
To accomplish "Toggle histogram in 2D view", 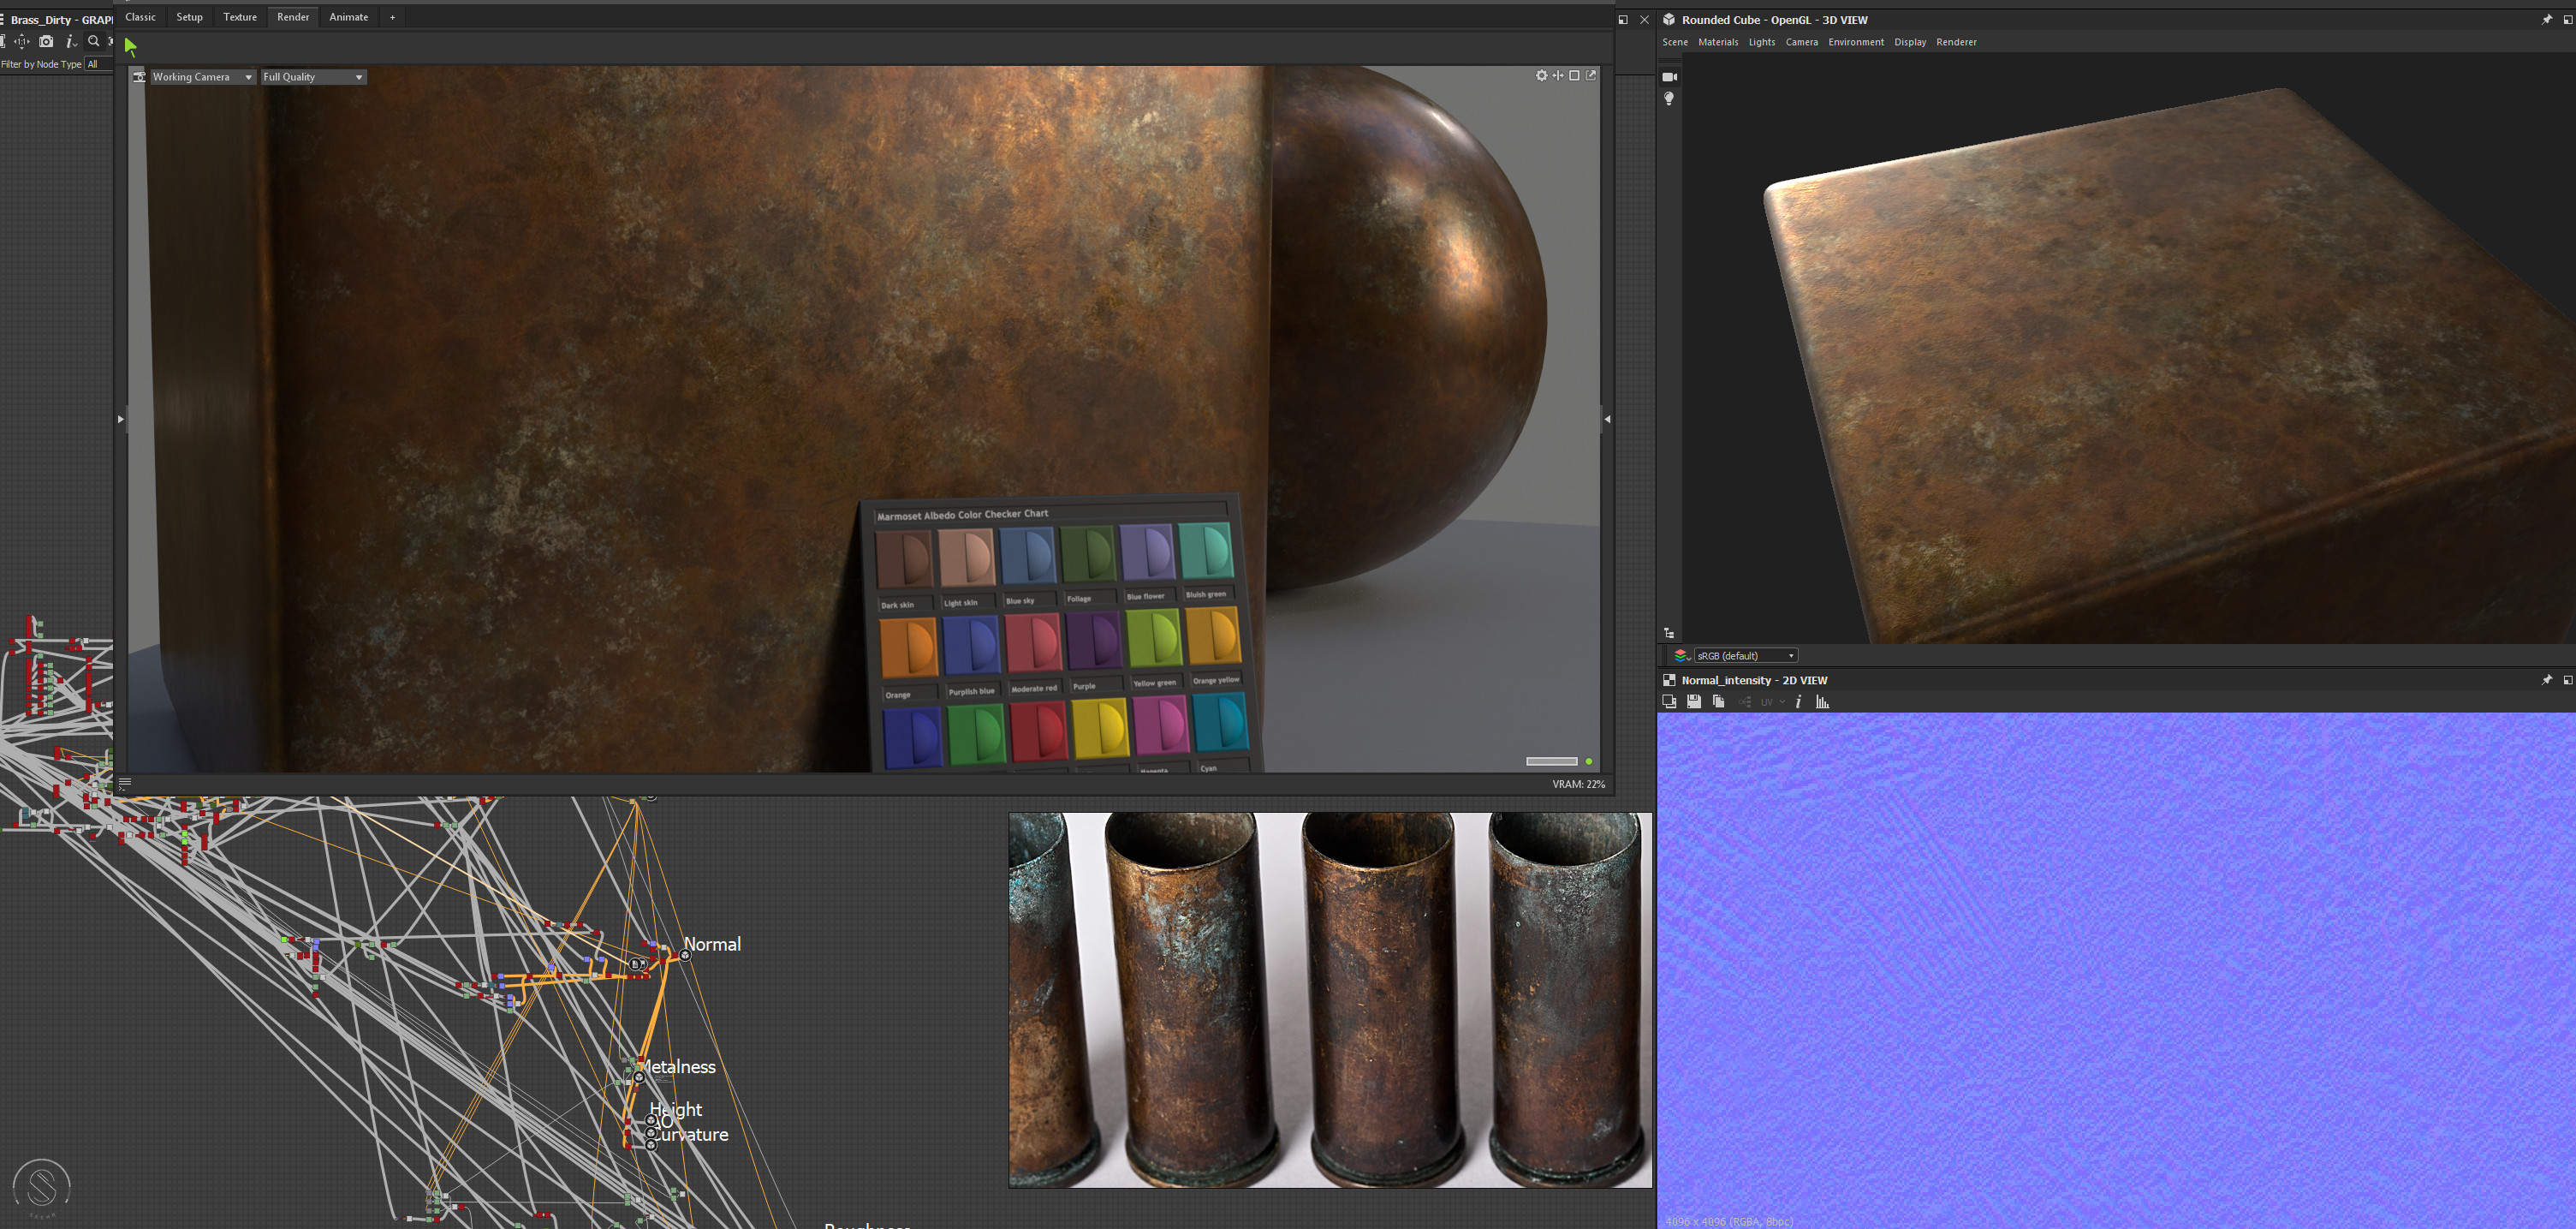I will [x=1822, y=702].
